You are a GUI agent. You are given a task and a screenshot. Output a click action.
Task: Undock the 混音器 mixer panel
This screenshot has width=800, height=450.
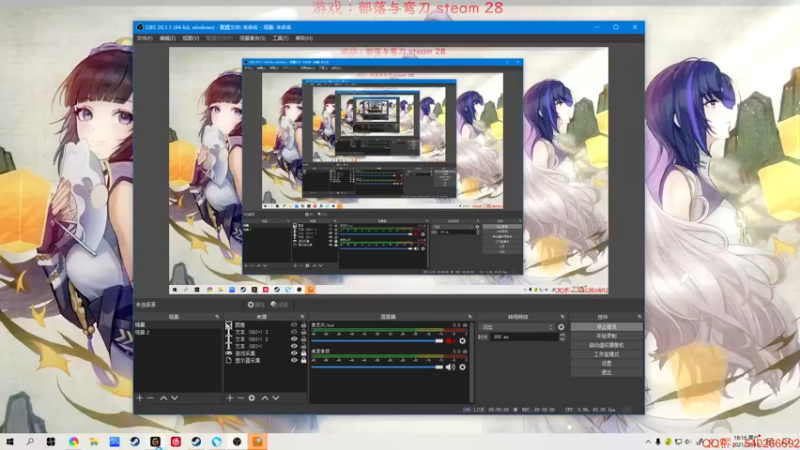470,317
